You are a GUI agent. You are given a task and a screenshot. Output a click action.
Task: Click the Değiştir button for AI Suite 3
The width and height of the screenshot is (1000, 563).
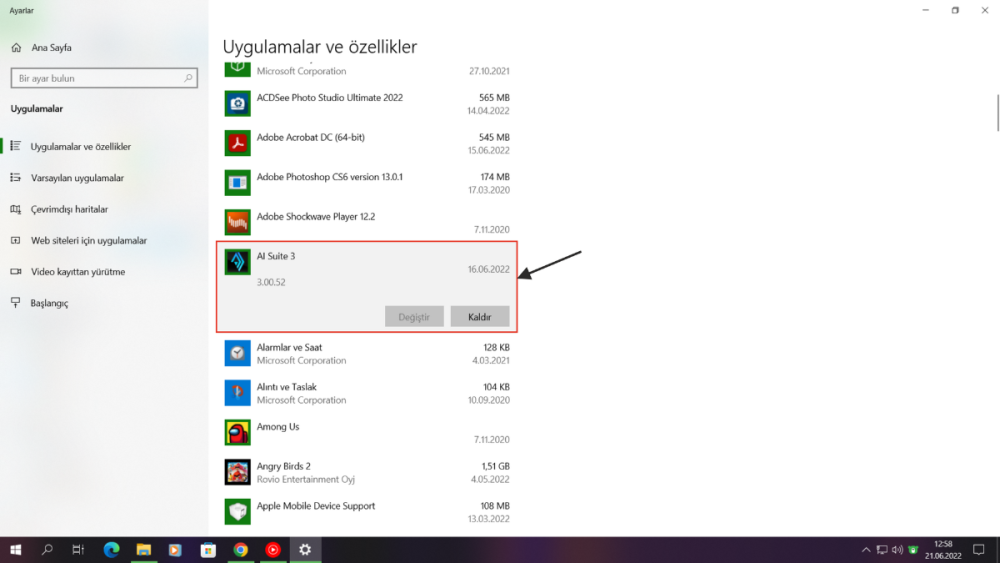(x=414, y=316)
